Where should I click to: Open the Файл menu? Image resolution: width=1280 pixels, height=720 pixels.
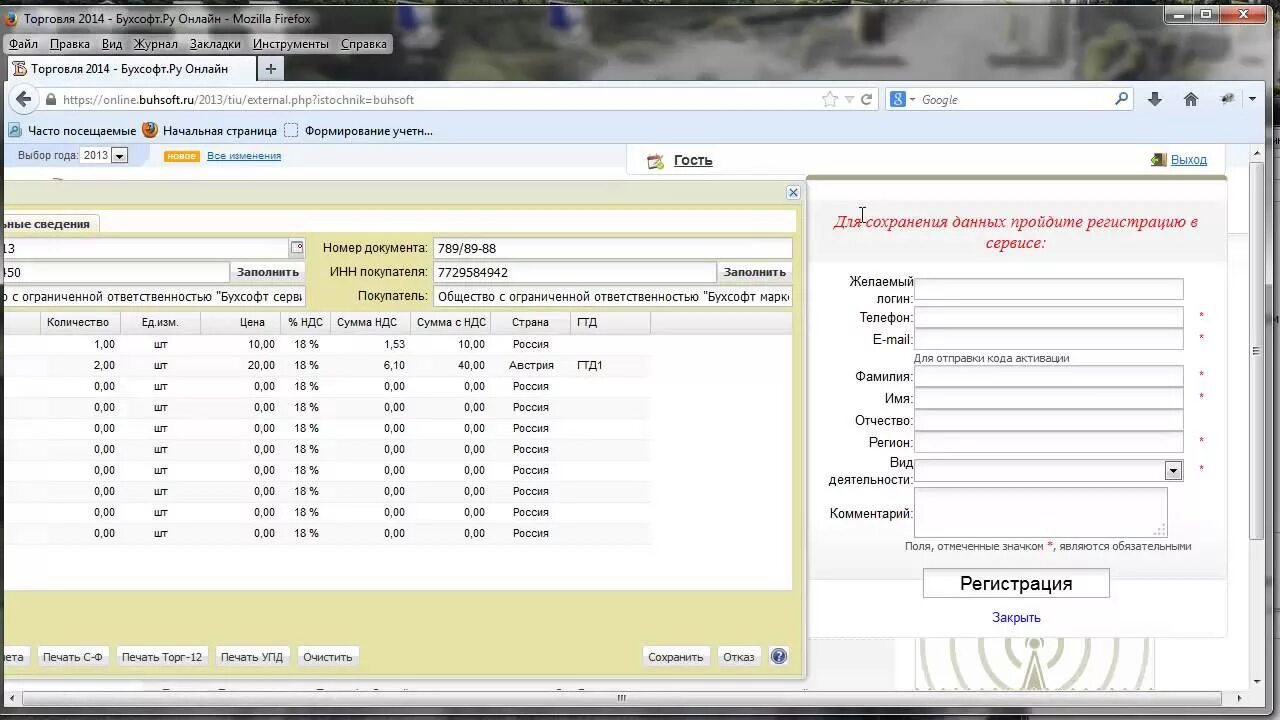coord(23,44)
